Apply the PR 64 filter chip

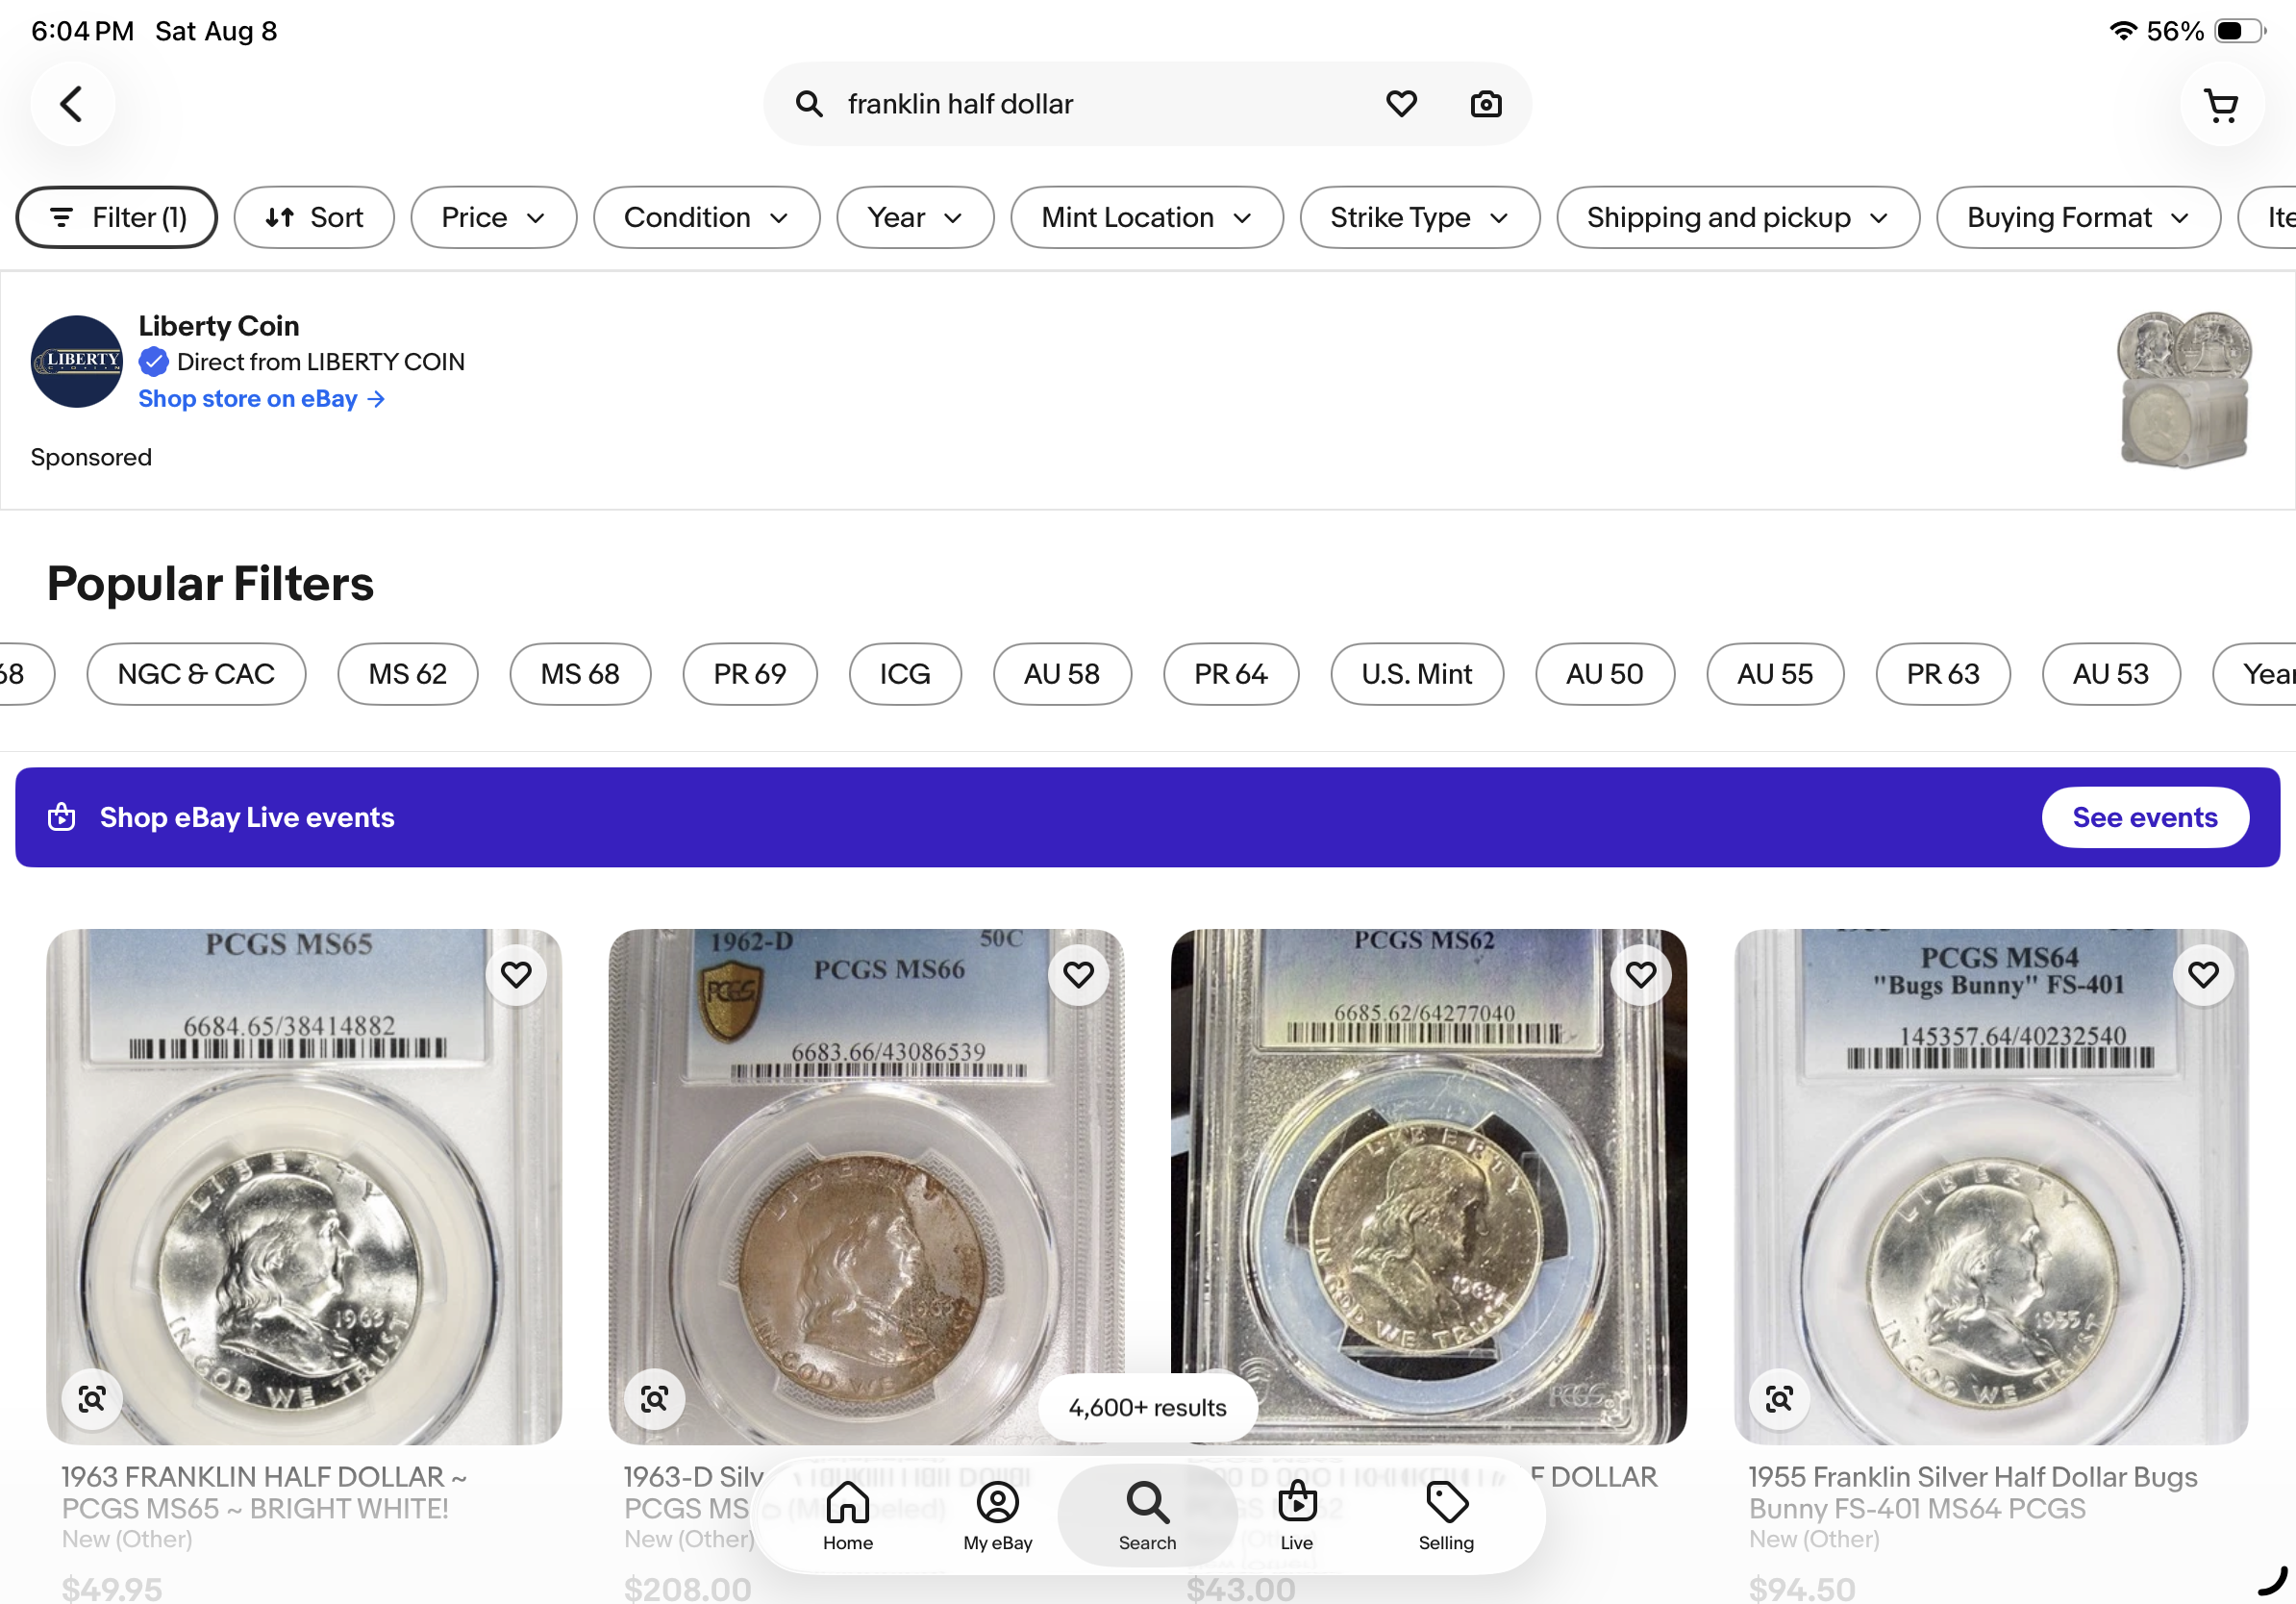[x=1231, y=674]
